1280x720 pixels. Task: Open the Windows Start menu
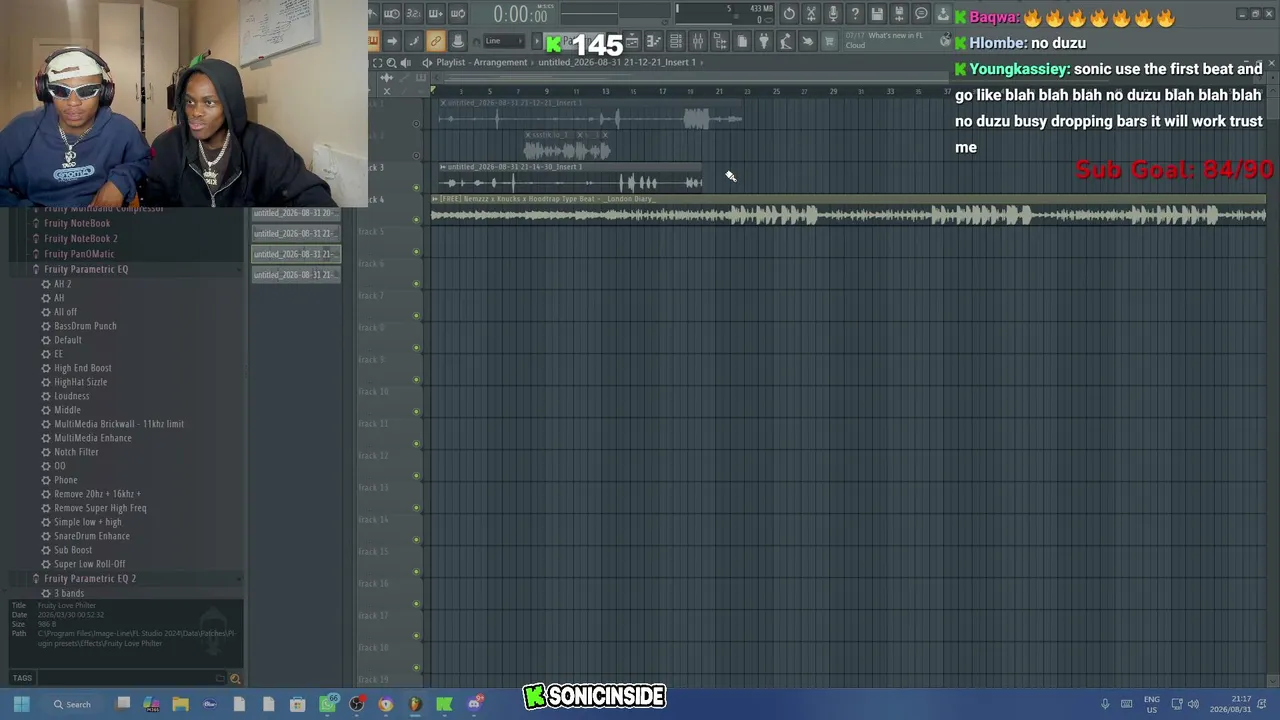21,704
